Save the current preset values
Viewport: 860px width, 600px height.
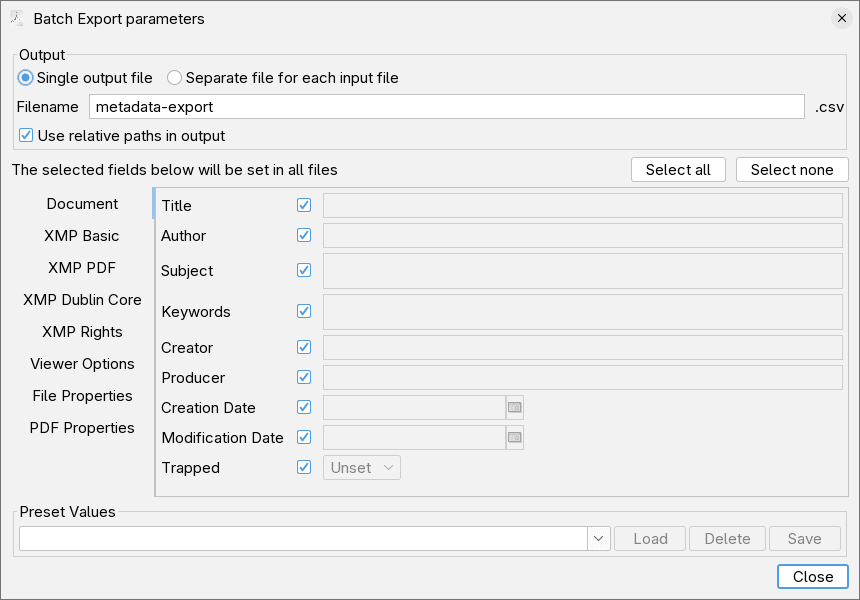tap(804, 538)
